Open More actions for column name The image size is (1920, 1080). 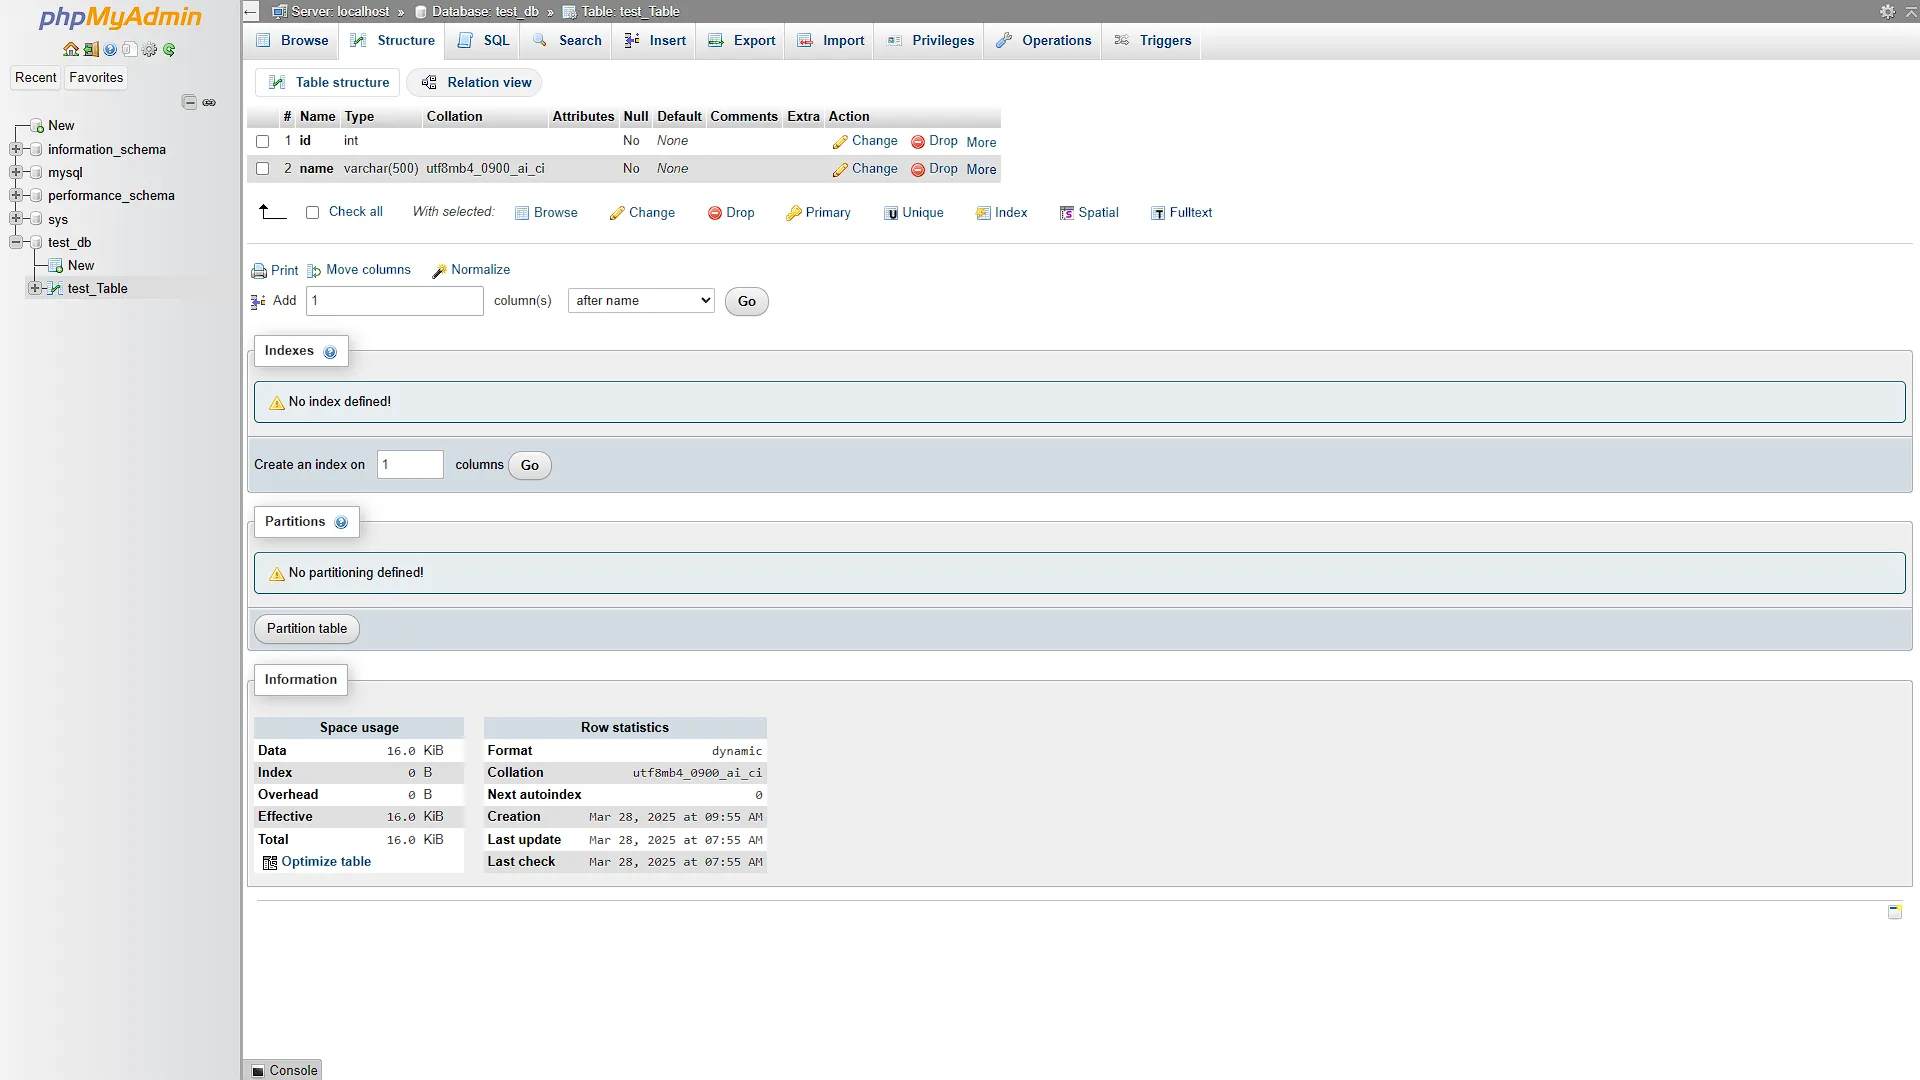981,170
